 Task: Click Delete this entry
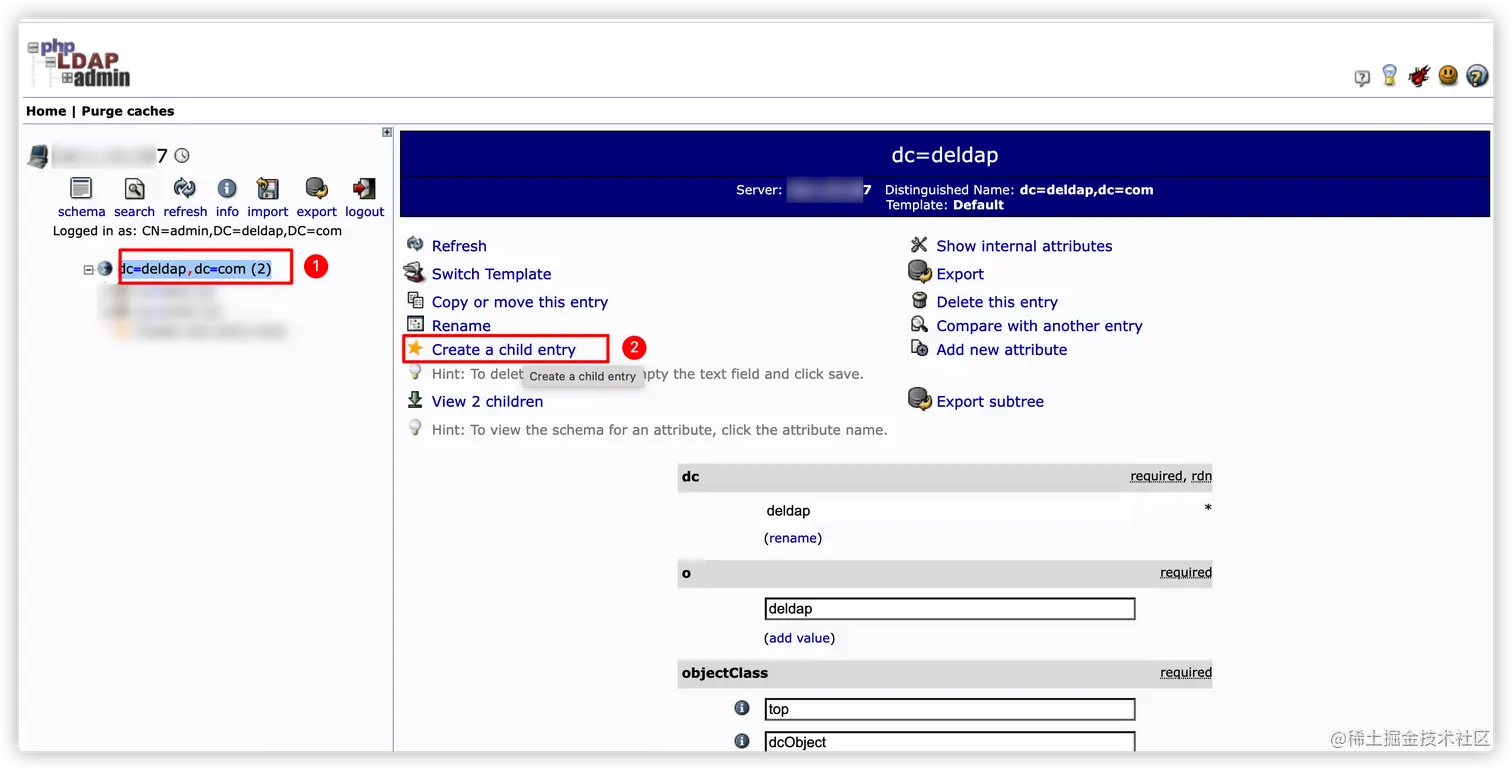click(x=997, y=302)
